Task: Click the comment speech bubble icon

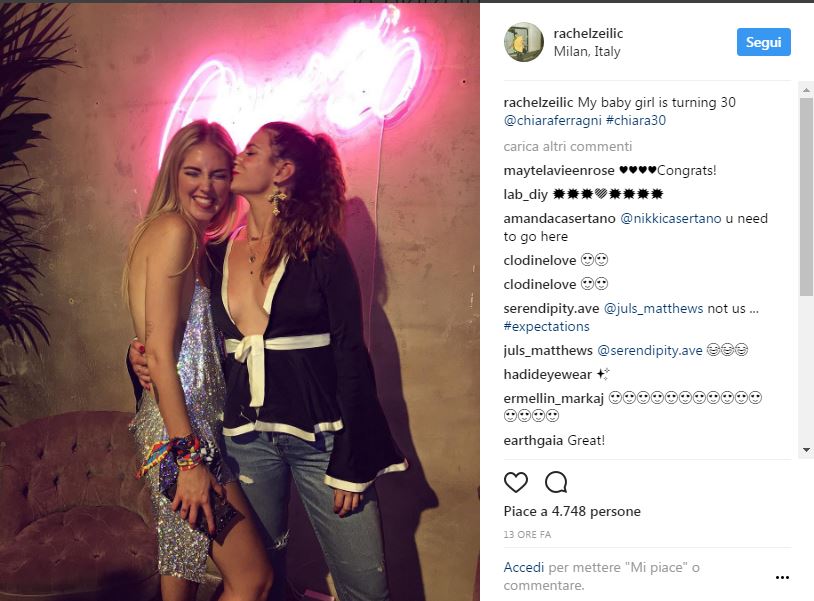Action: coord(556,482)
